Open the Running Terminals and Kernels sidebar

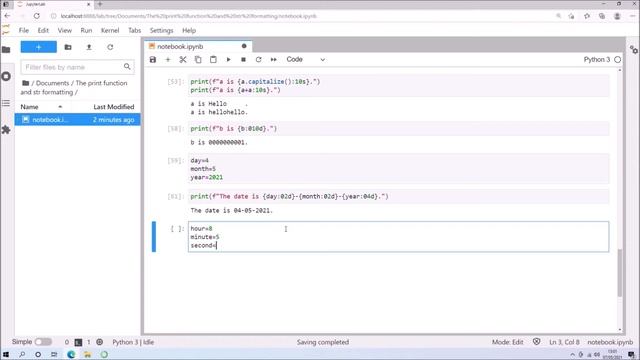point(6,76)
